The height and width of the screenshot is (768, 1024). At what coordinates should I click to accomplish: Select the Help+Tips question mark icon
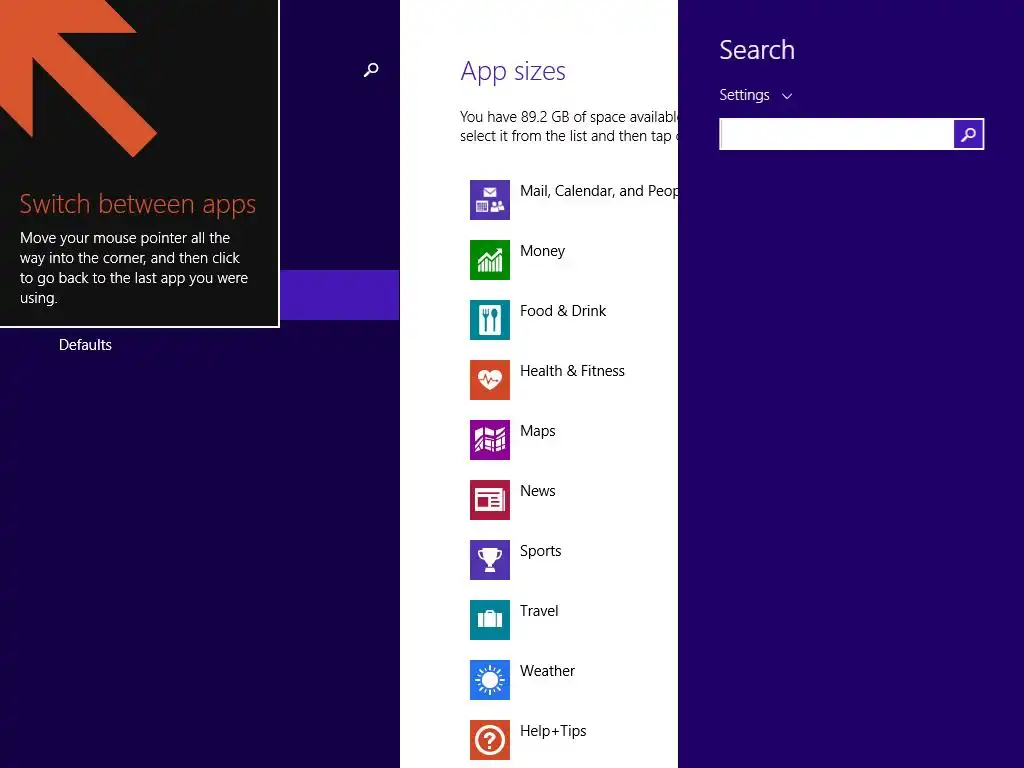click(490, 741)
